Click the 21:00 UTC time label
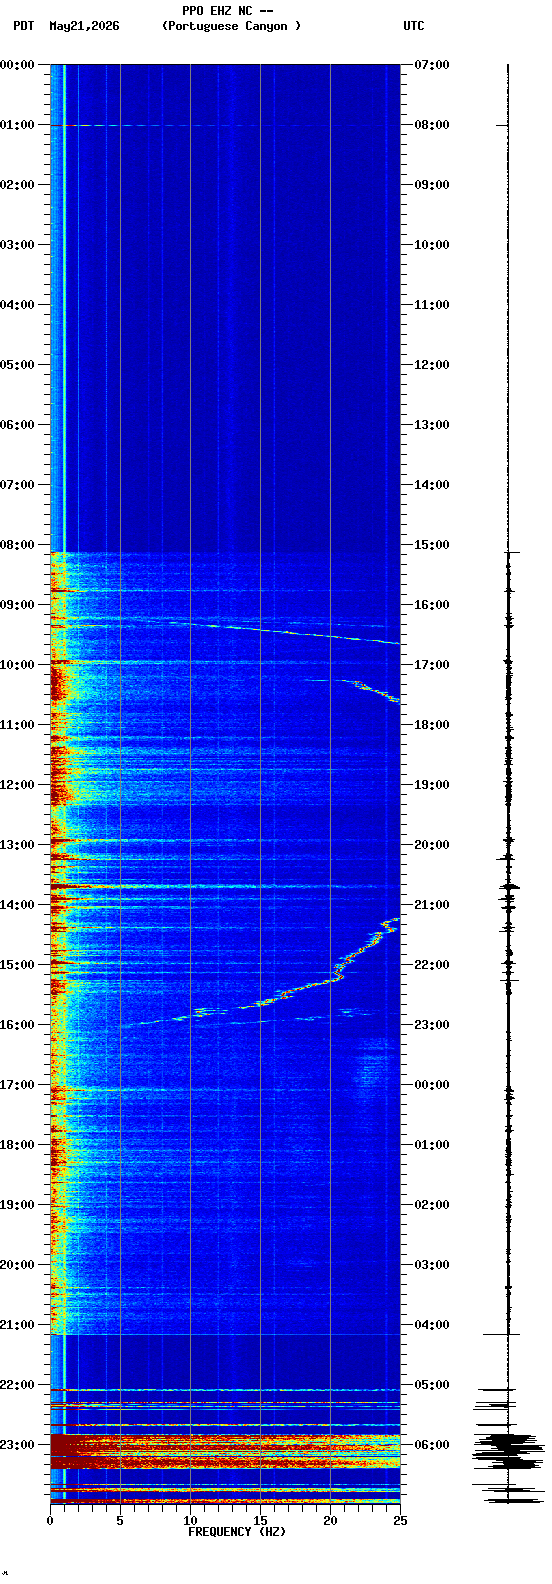Viewport: 552px width, 1584px height. [431, 905]
